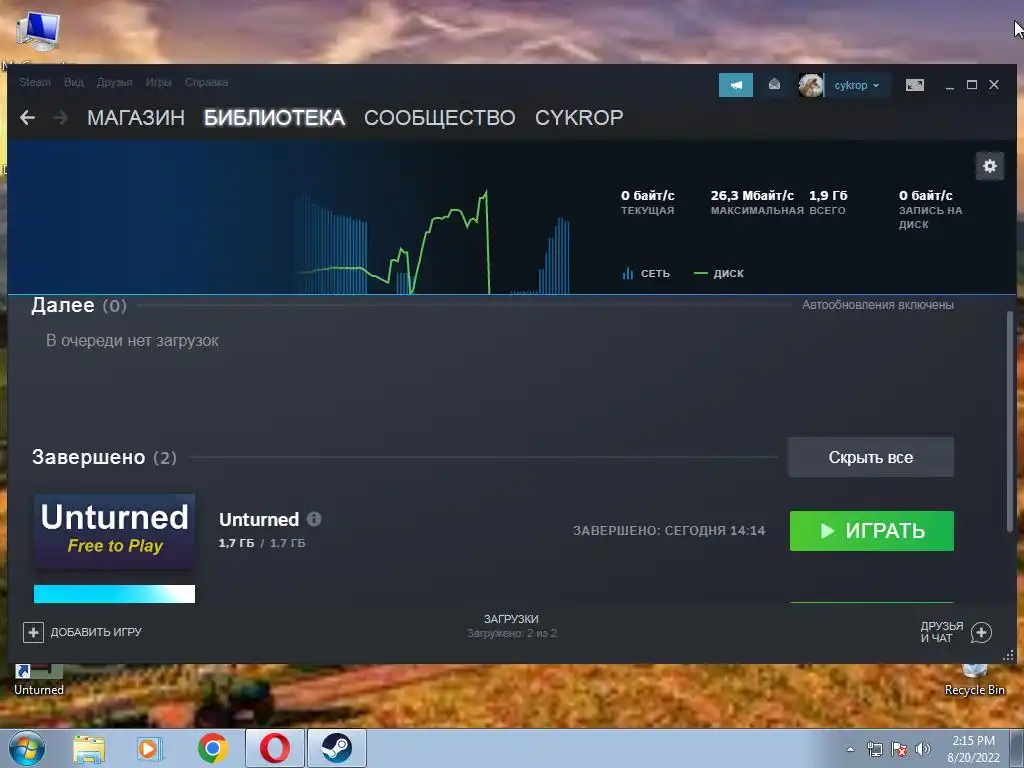Open the cykrop account dropdown

pos(857,85)
